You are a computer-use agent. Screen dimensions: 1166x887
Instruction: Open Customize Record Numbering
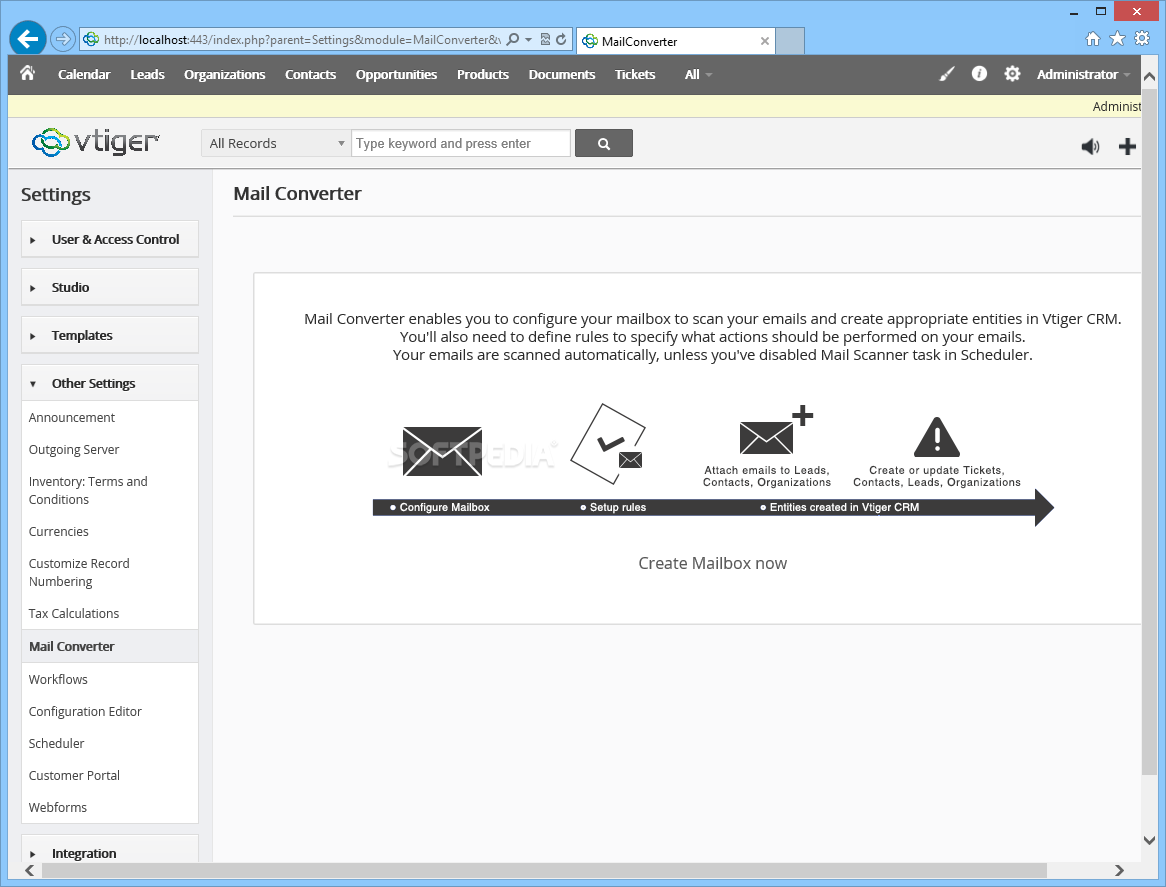[79, 572]
